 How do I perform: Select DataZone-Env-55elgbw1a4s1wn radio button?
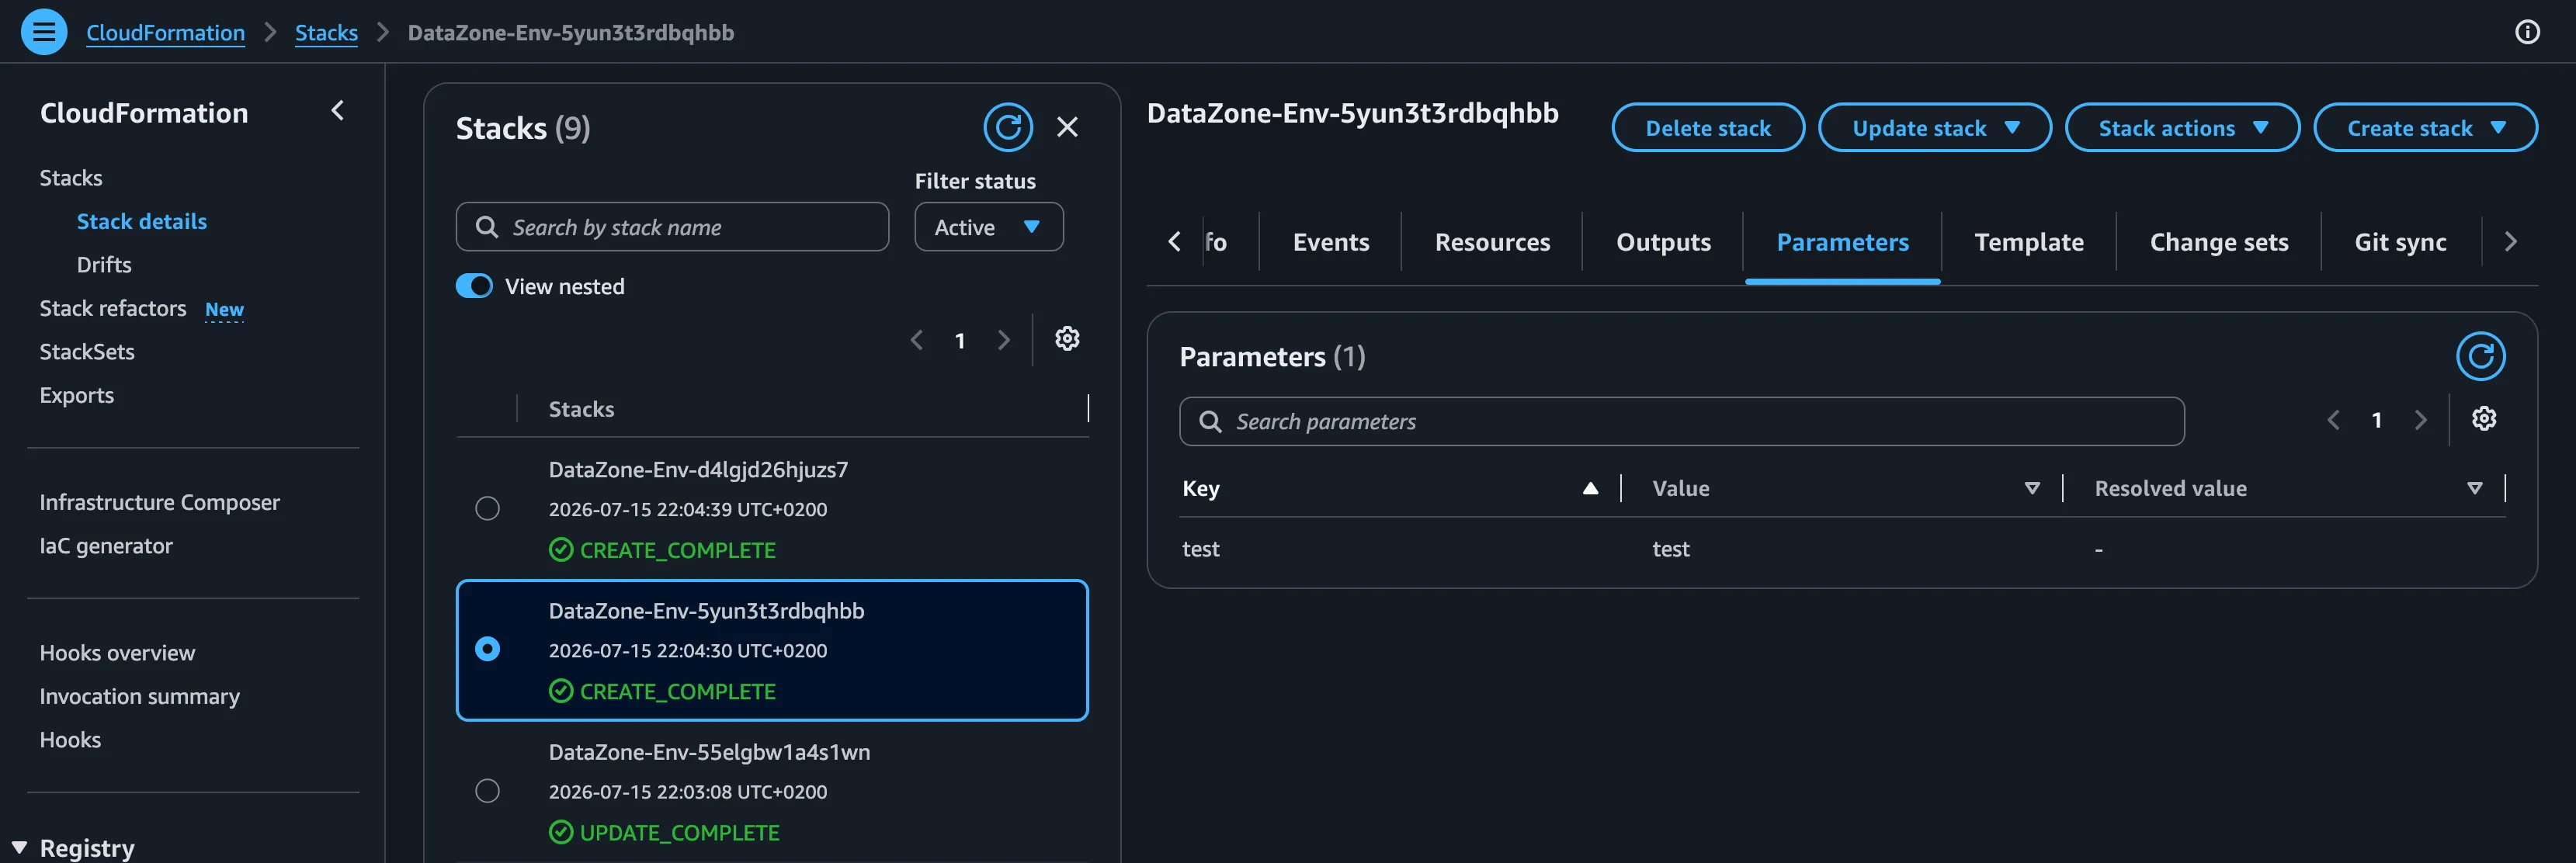487,791
